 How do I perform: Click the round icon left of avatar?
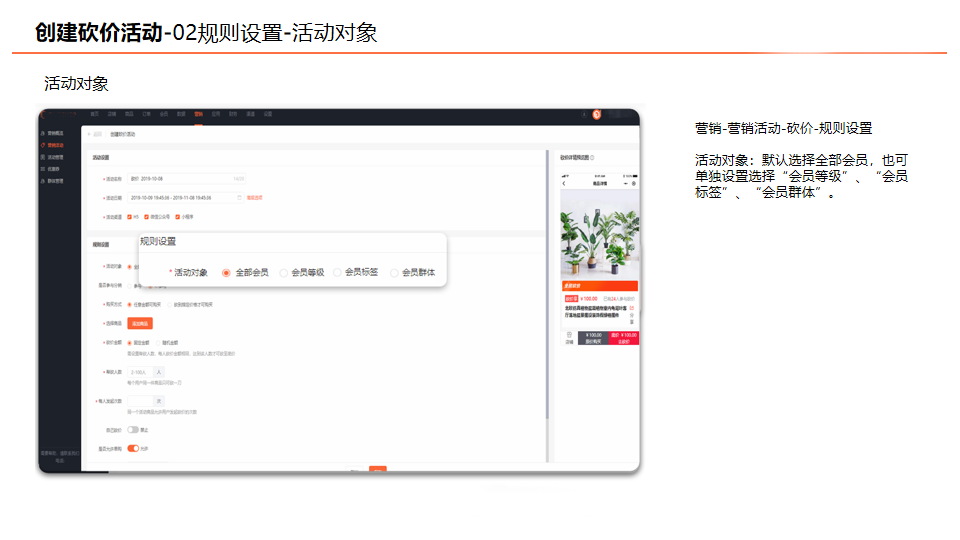tap(584, 114)
